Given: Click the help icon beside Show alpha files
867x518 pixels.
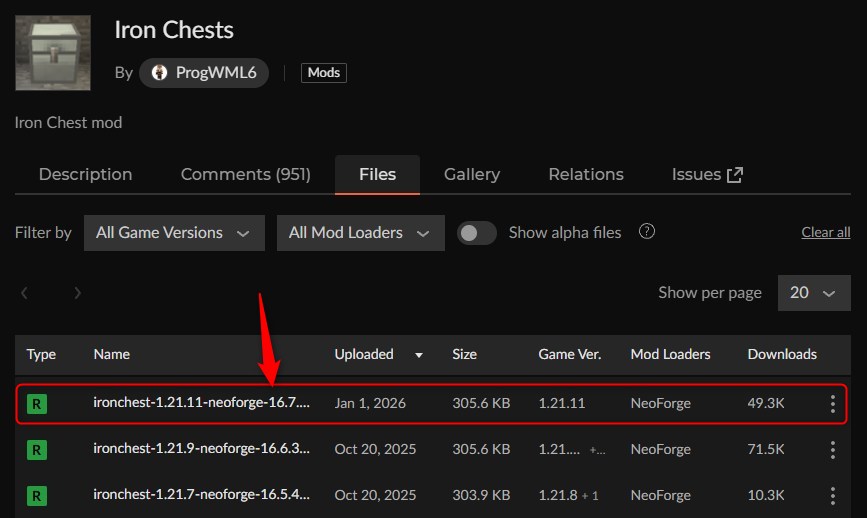Looking at the screenshot, I should tap(647, 231).
